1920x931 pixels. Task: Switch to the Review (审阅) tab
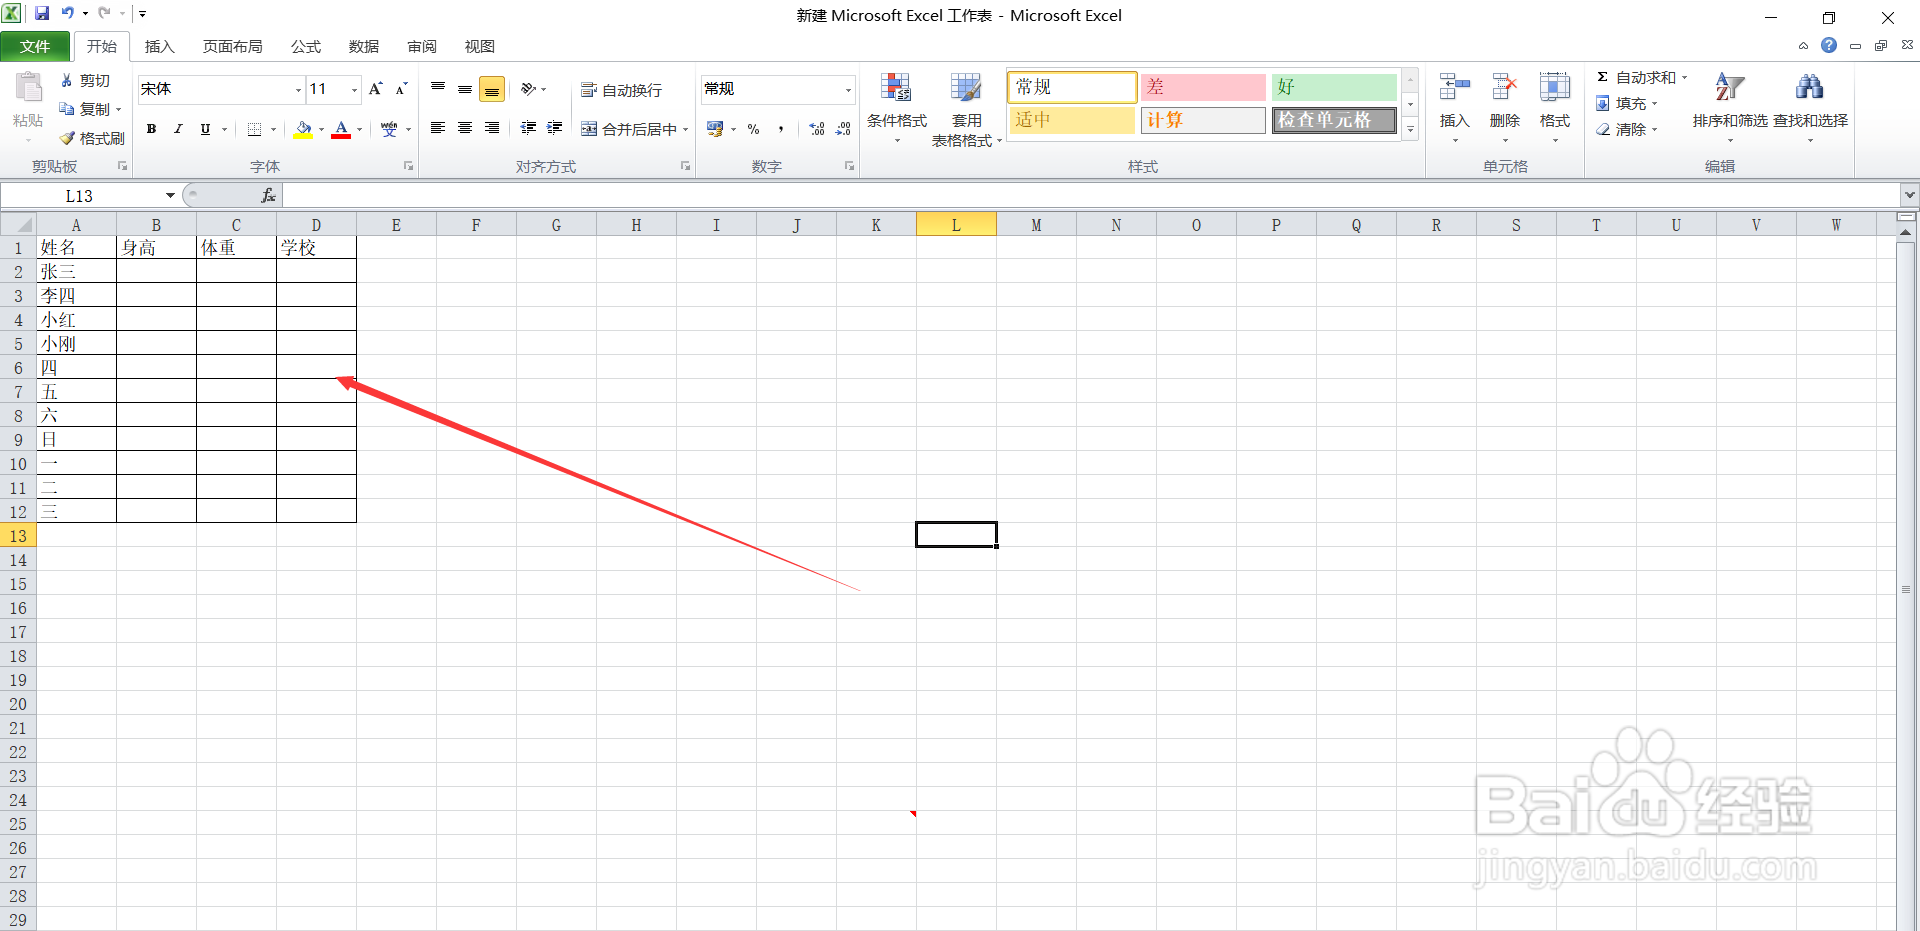422,46
